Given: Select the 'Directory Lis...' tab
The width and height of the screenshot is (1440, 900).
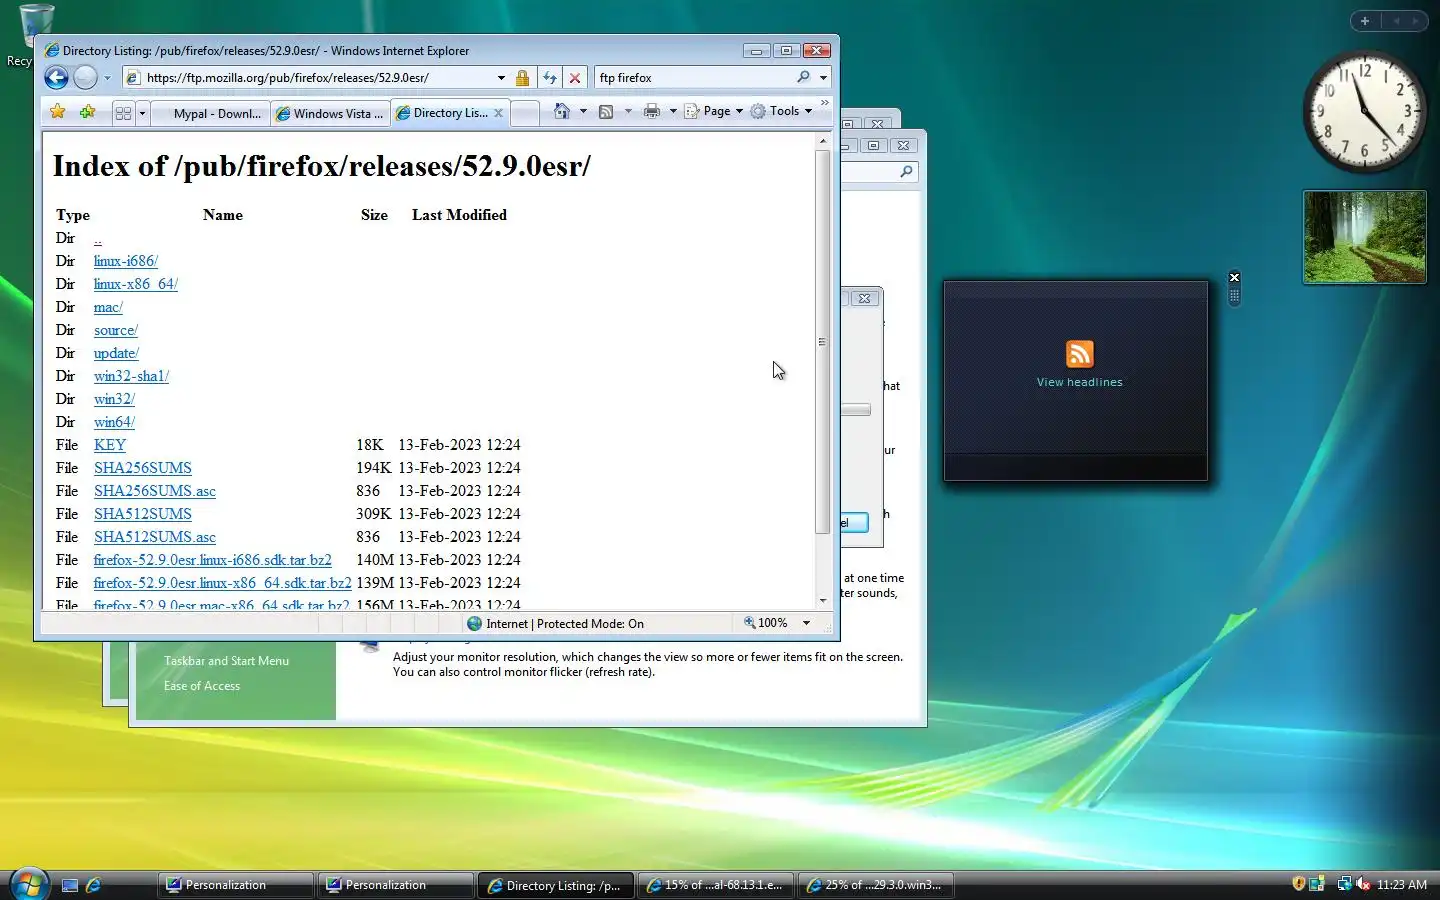Looking at the screenshot, I should click(442, 113).
